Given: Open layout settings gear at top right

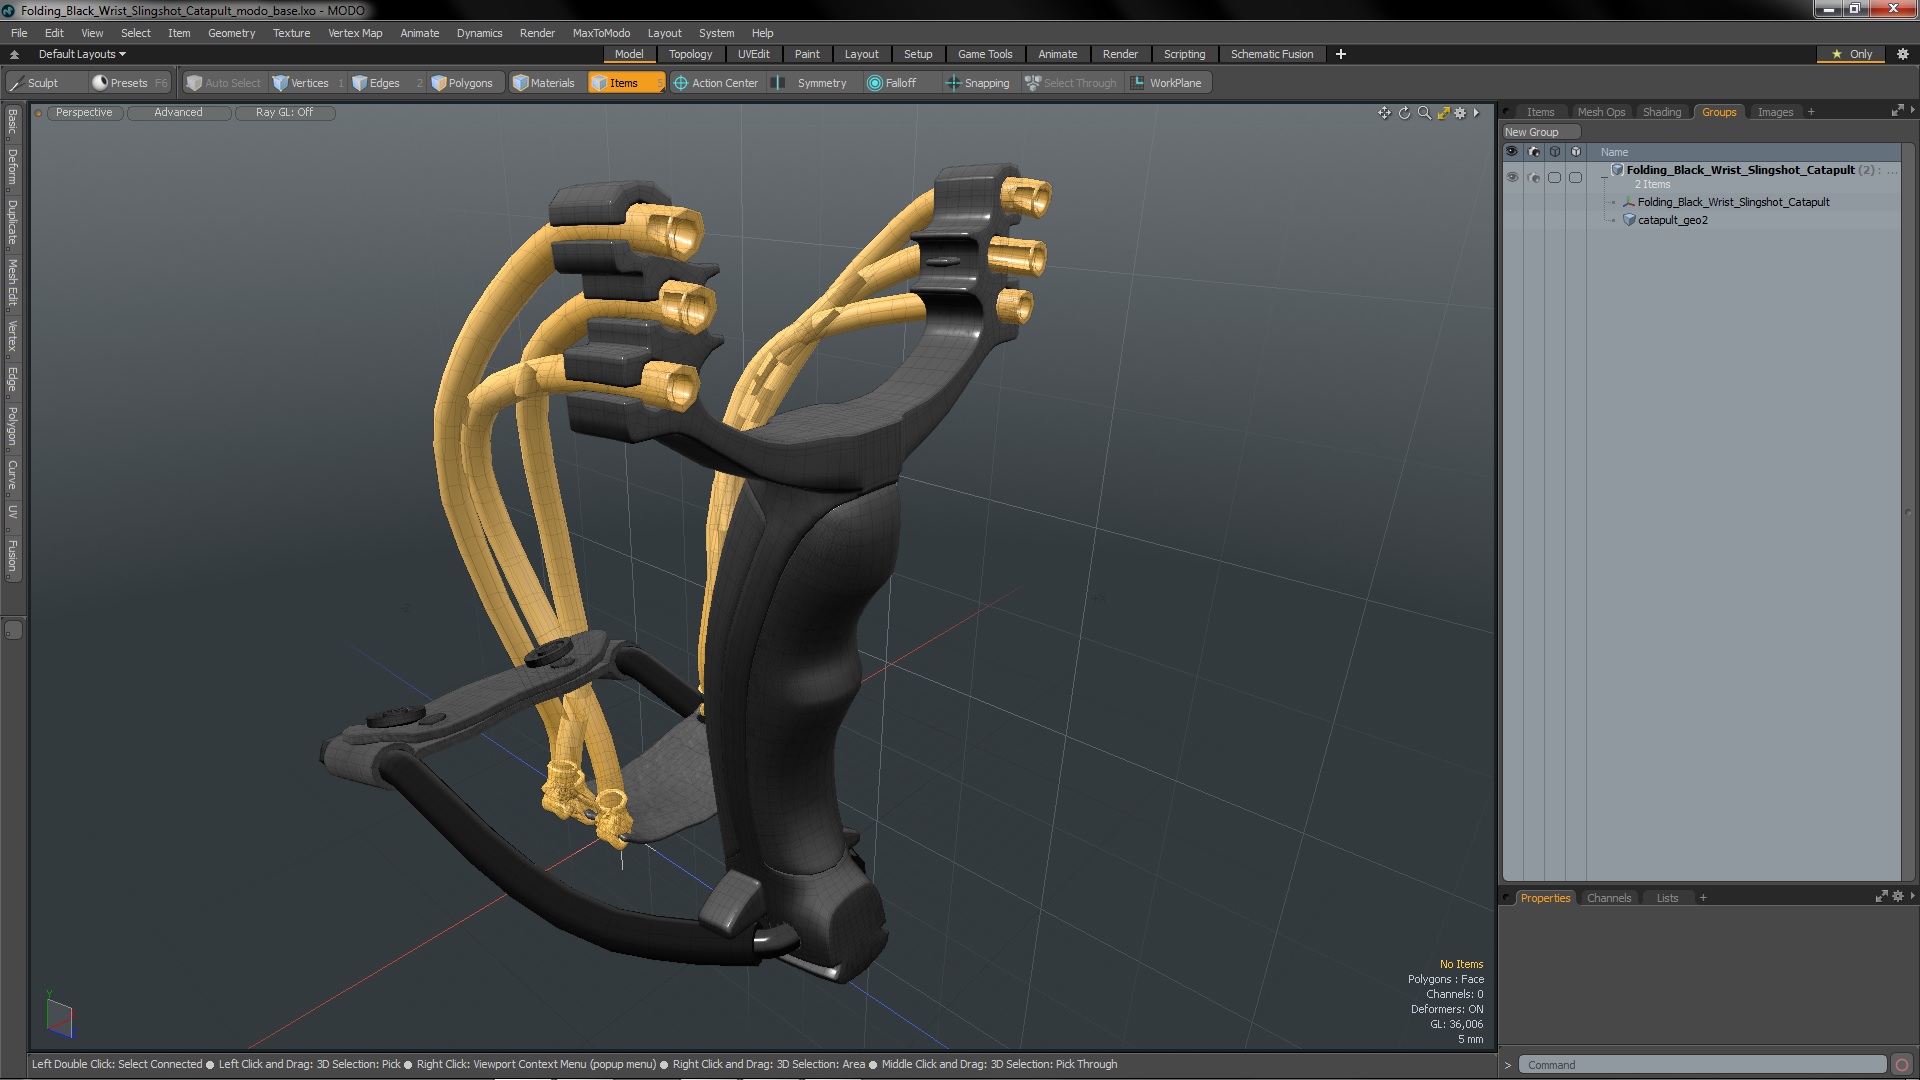Looking at the screenshot, I should (1903, 54).
